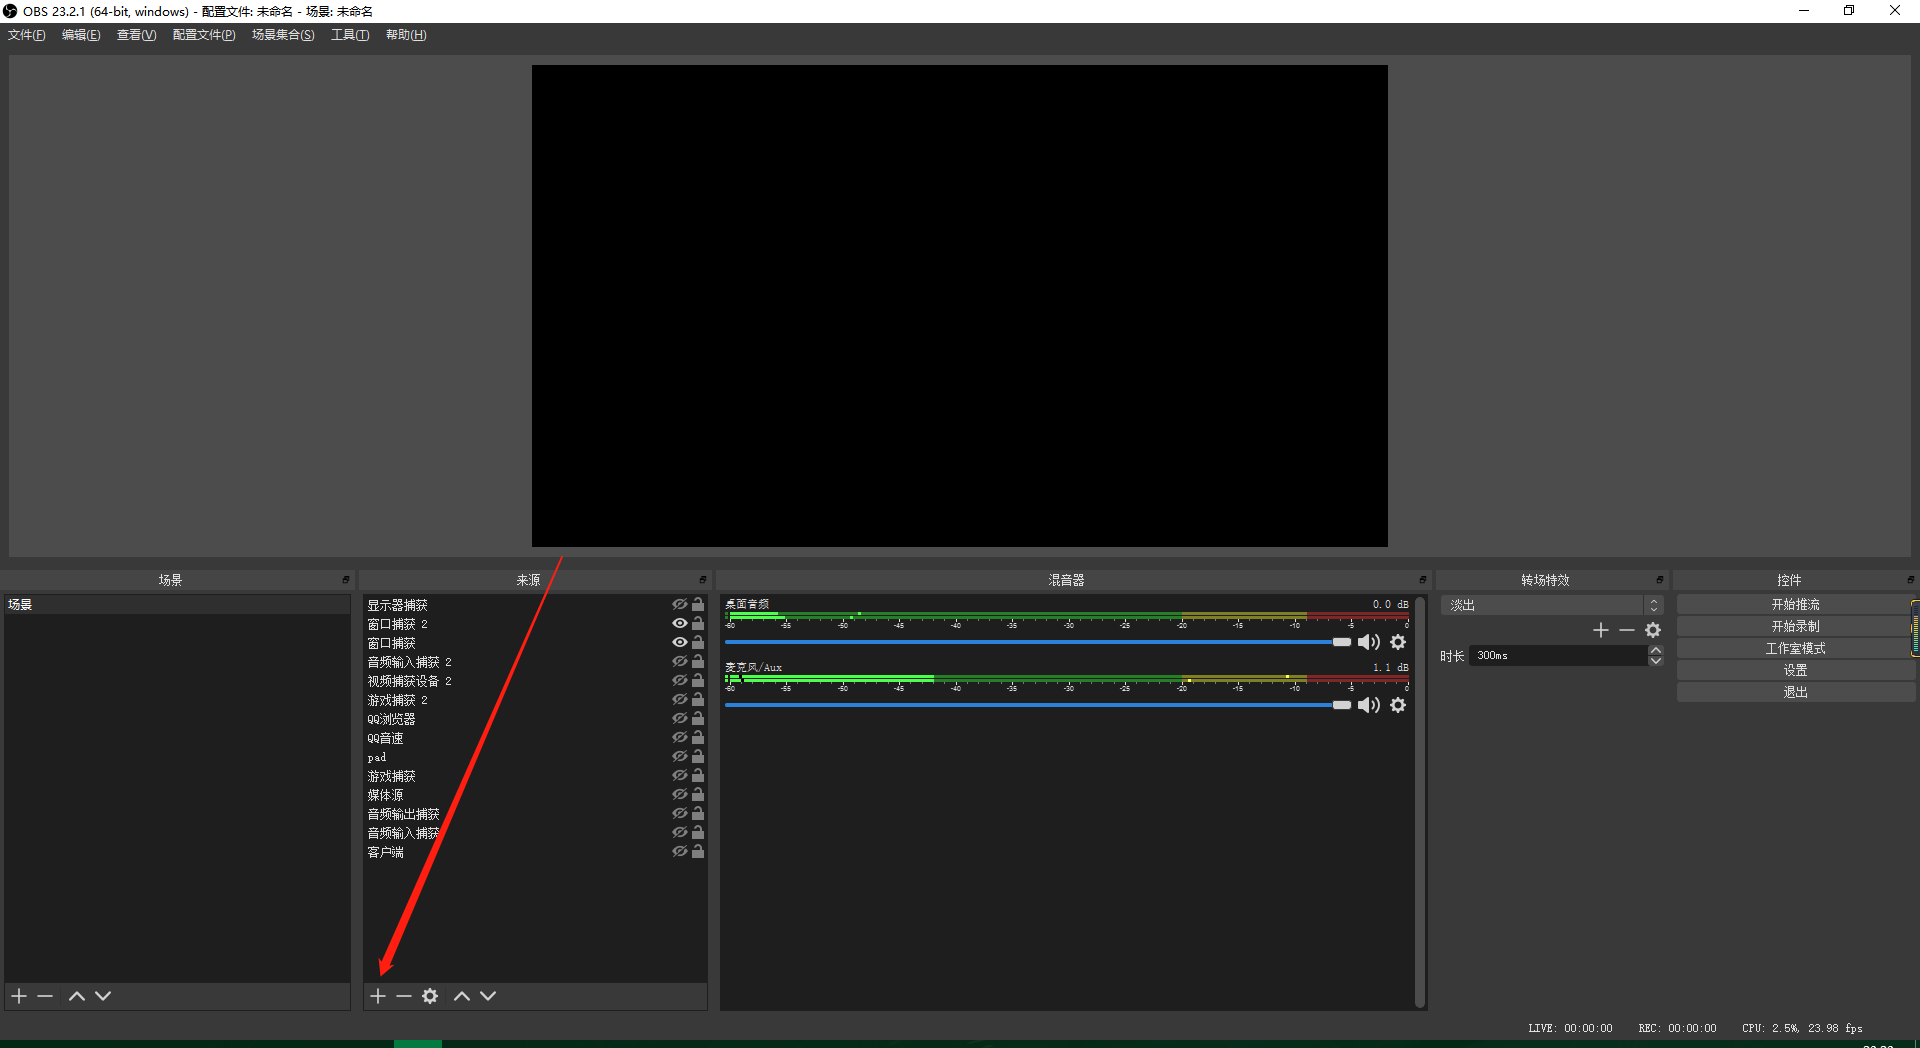
Task: Adjust the 桌面音频 volume slider
Action: point(1038,642)
